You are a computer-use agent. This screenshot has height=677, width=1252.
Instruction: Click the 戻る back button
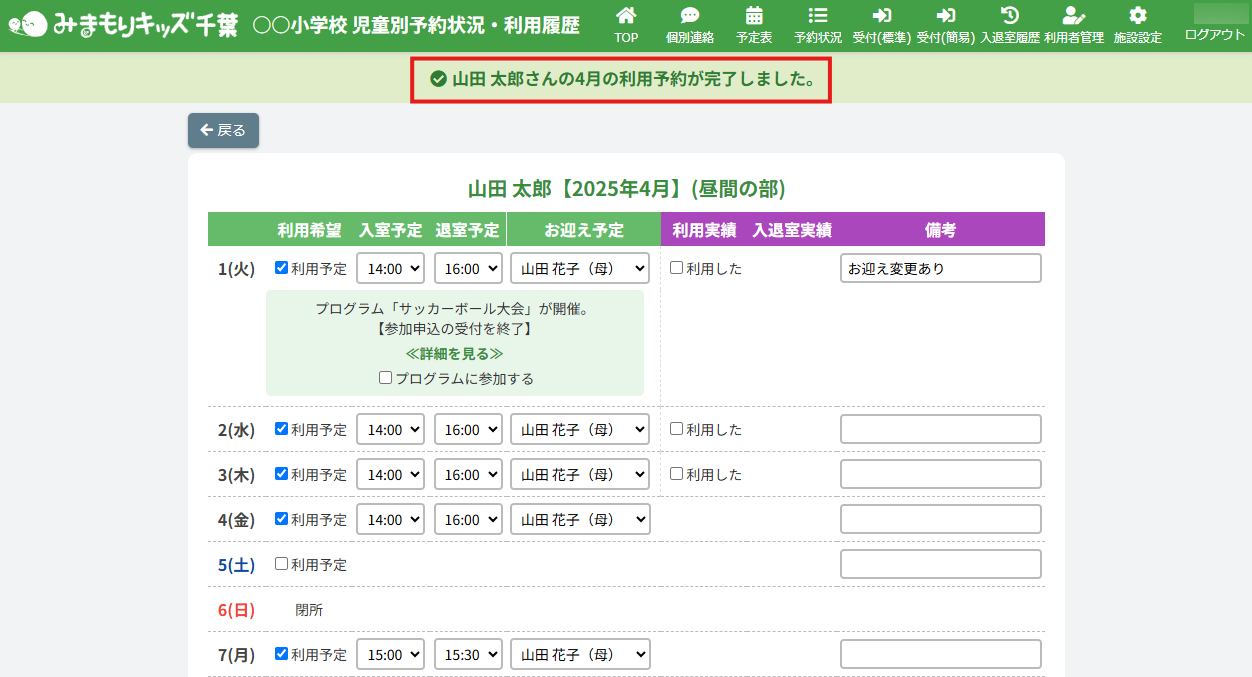[223, 130]
